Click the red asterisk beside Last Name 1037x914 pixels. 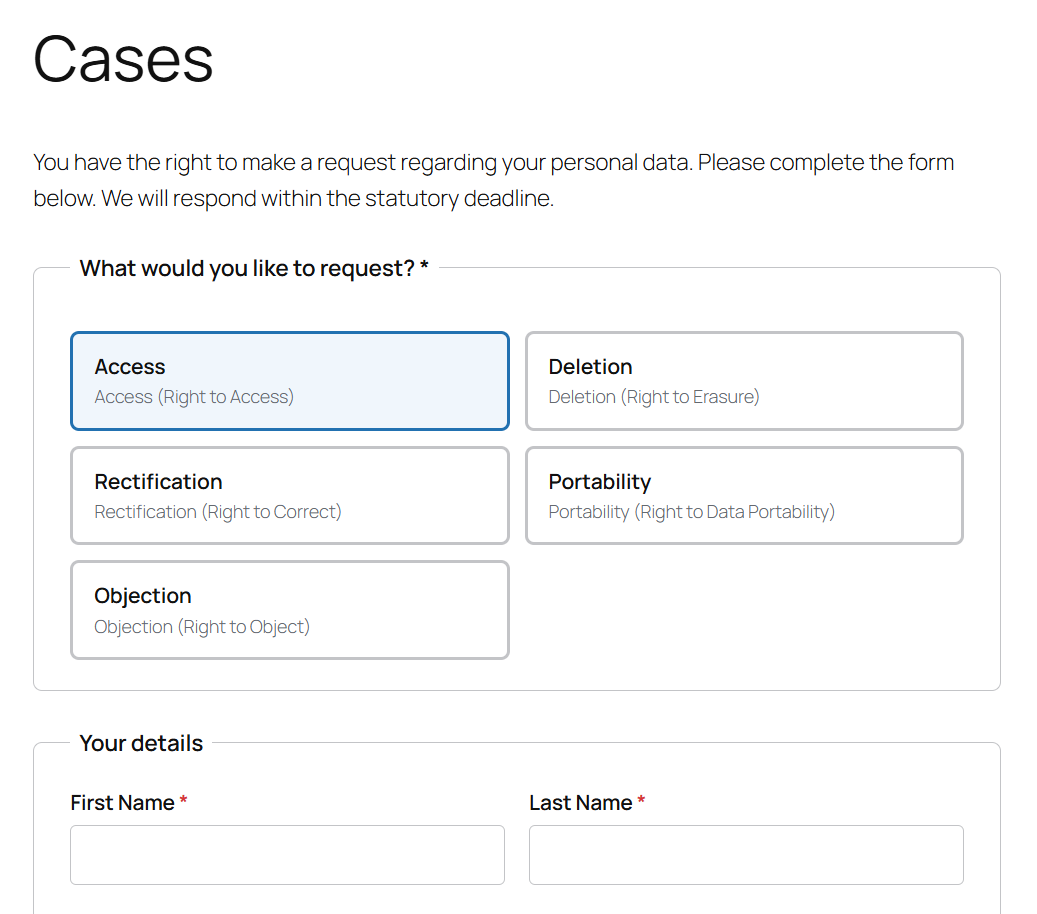click(x=641, y=802)
